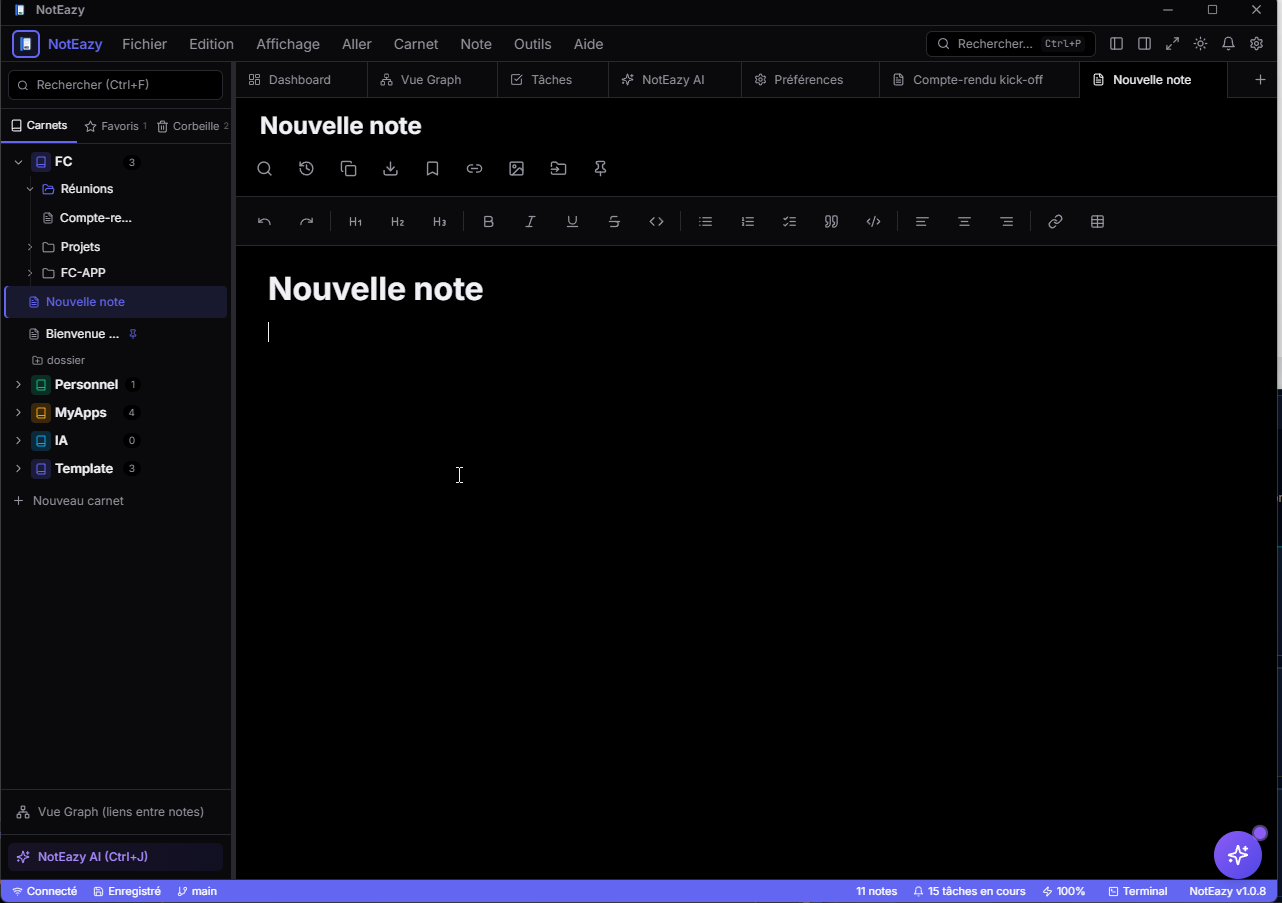The width and height of the screenshot is (1282, 903).
Task: Toggle strikethrough formatting
Action: [x=614, y=222]
